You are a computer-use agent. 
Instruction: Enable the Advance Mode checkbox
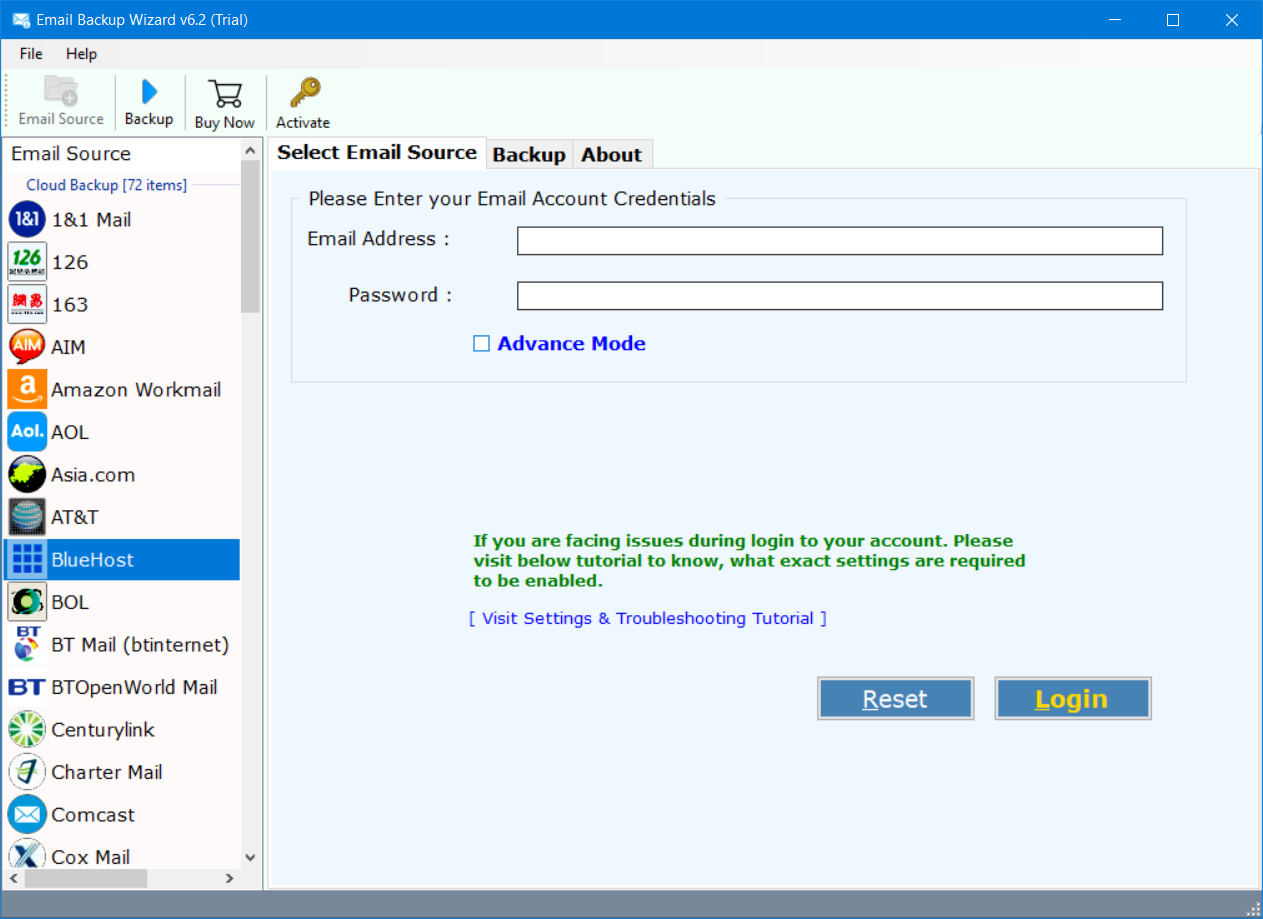click(x=481, y=344)
